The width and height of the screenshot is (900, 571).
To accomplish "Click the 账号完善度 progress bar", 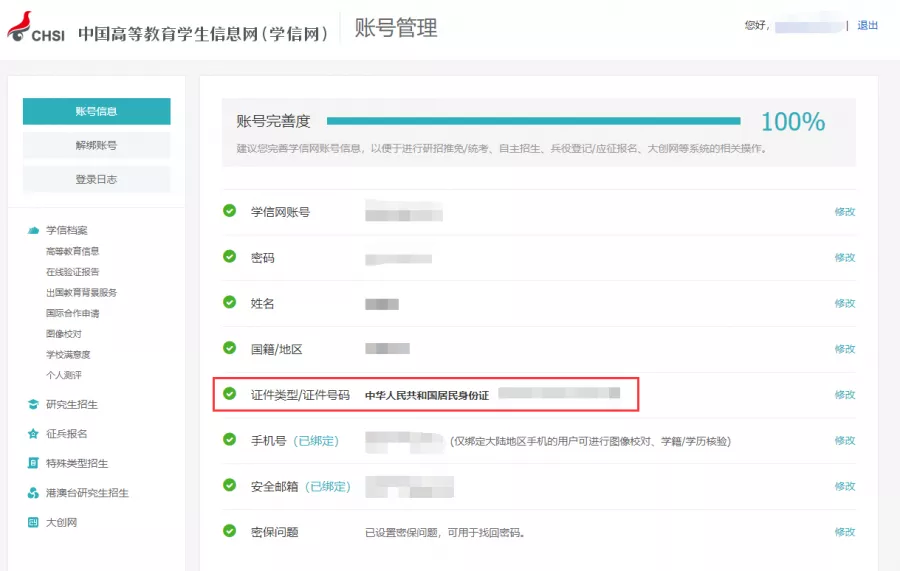I will 534,121.
